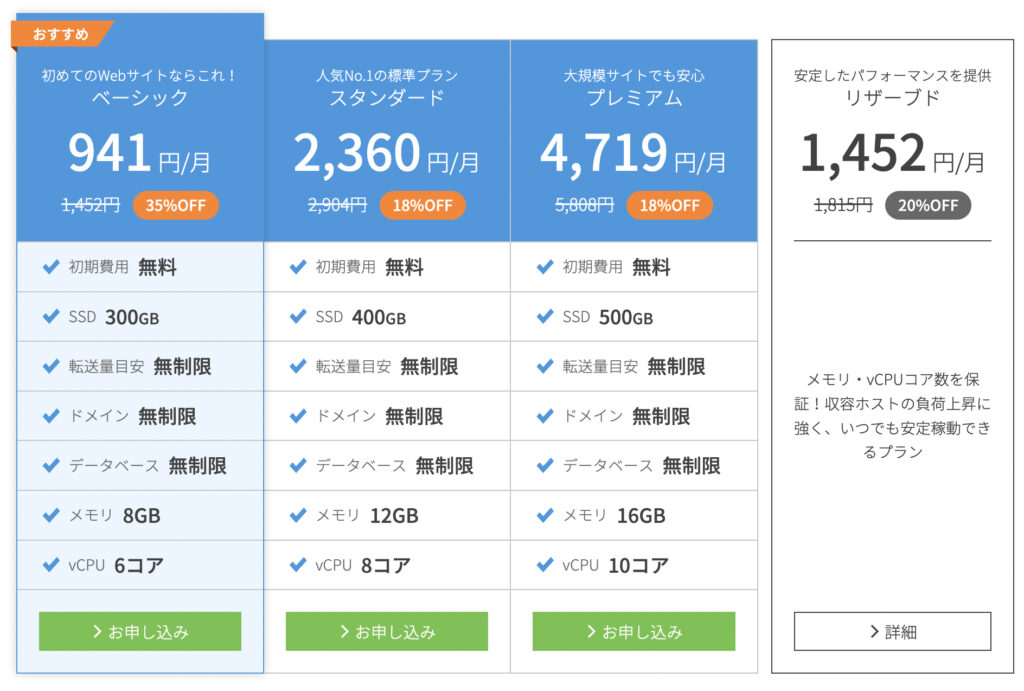Click checkmark next to ベーシック 初期費用 無料
This screenshot has height=691, width=1024.
tap(51, 267)
